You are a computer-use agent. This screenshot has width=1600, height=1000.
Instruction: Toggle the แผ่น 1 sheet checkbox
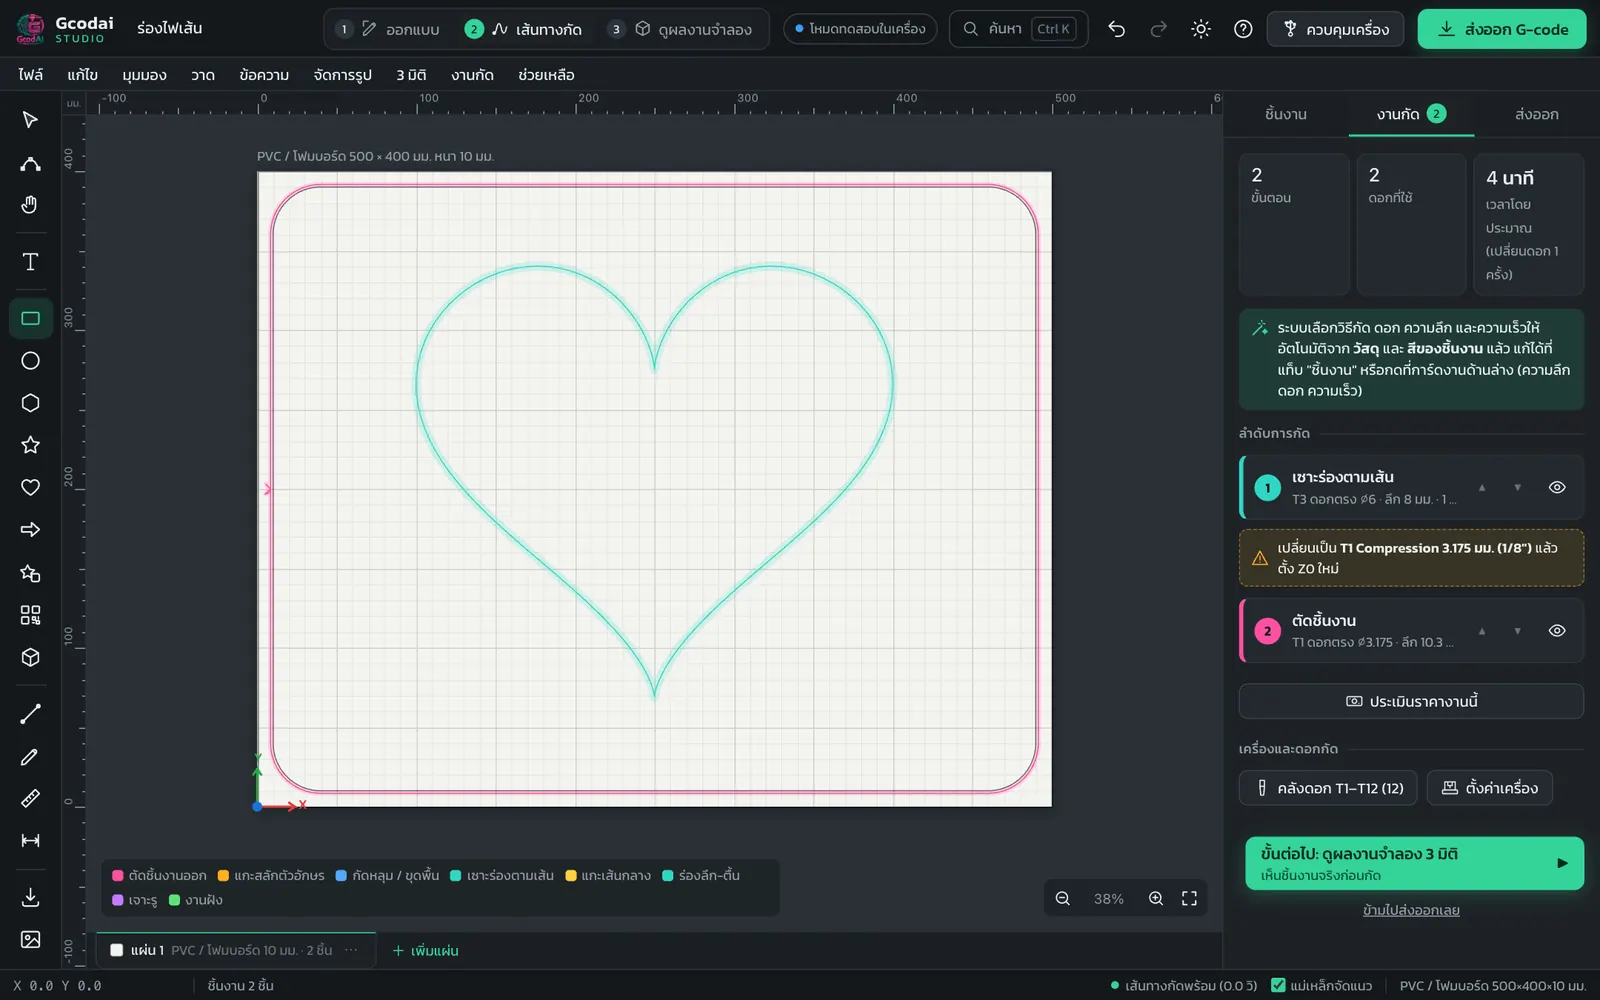pyautogui.click(x=117, y=950)
